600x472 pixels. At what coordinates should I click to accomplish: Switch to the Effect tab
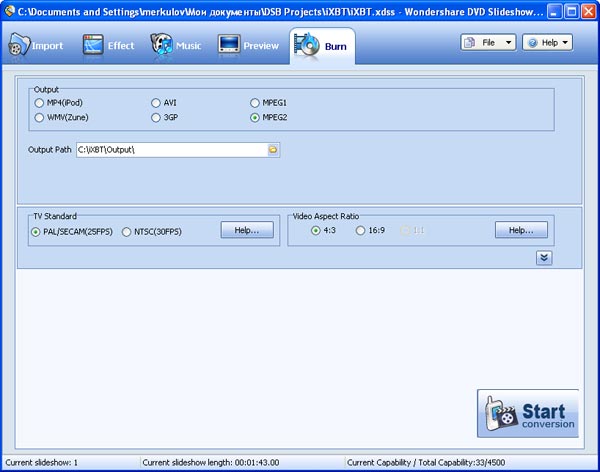[109, 45]
